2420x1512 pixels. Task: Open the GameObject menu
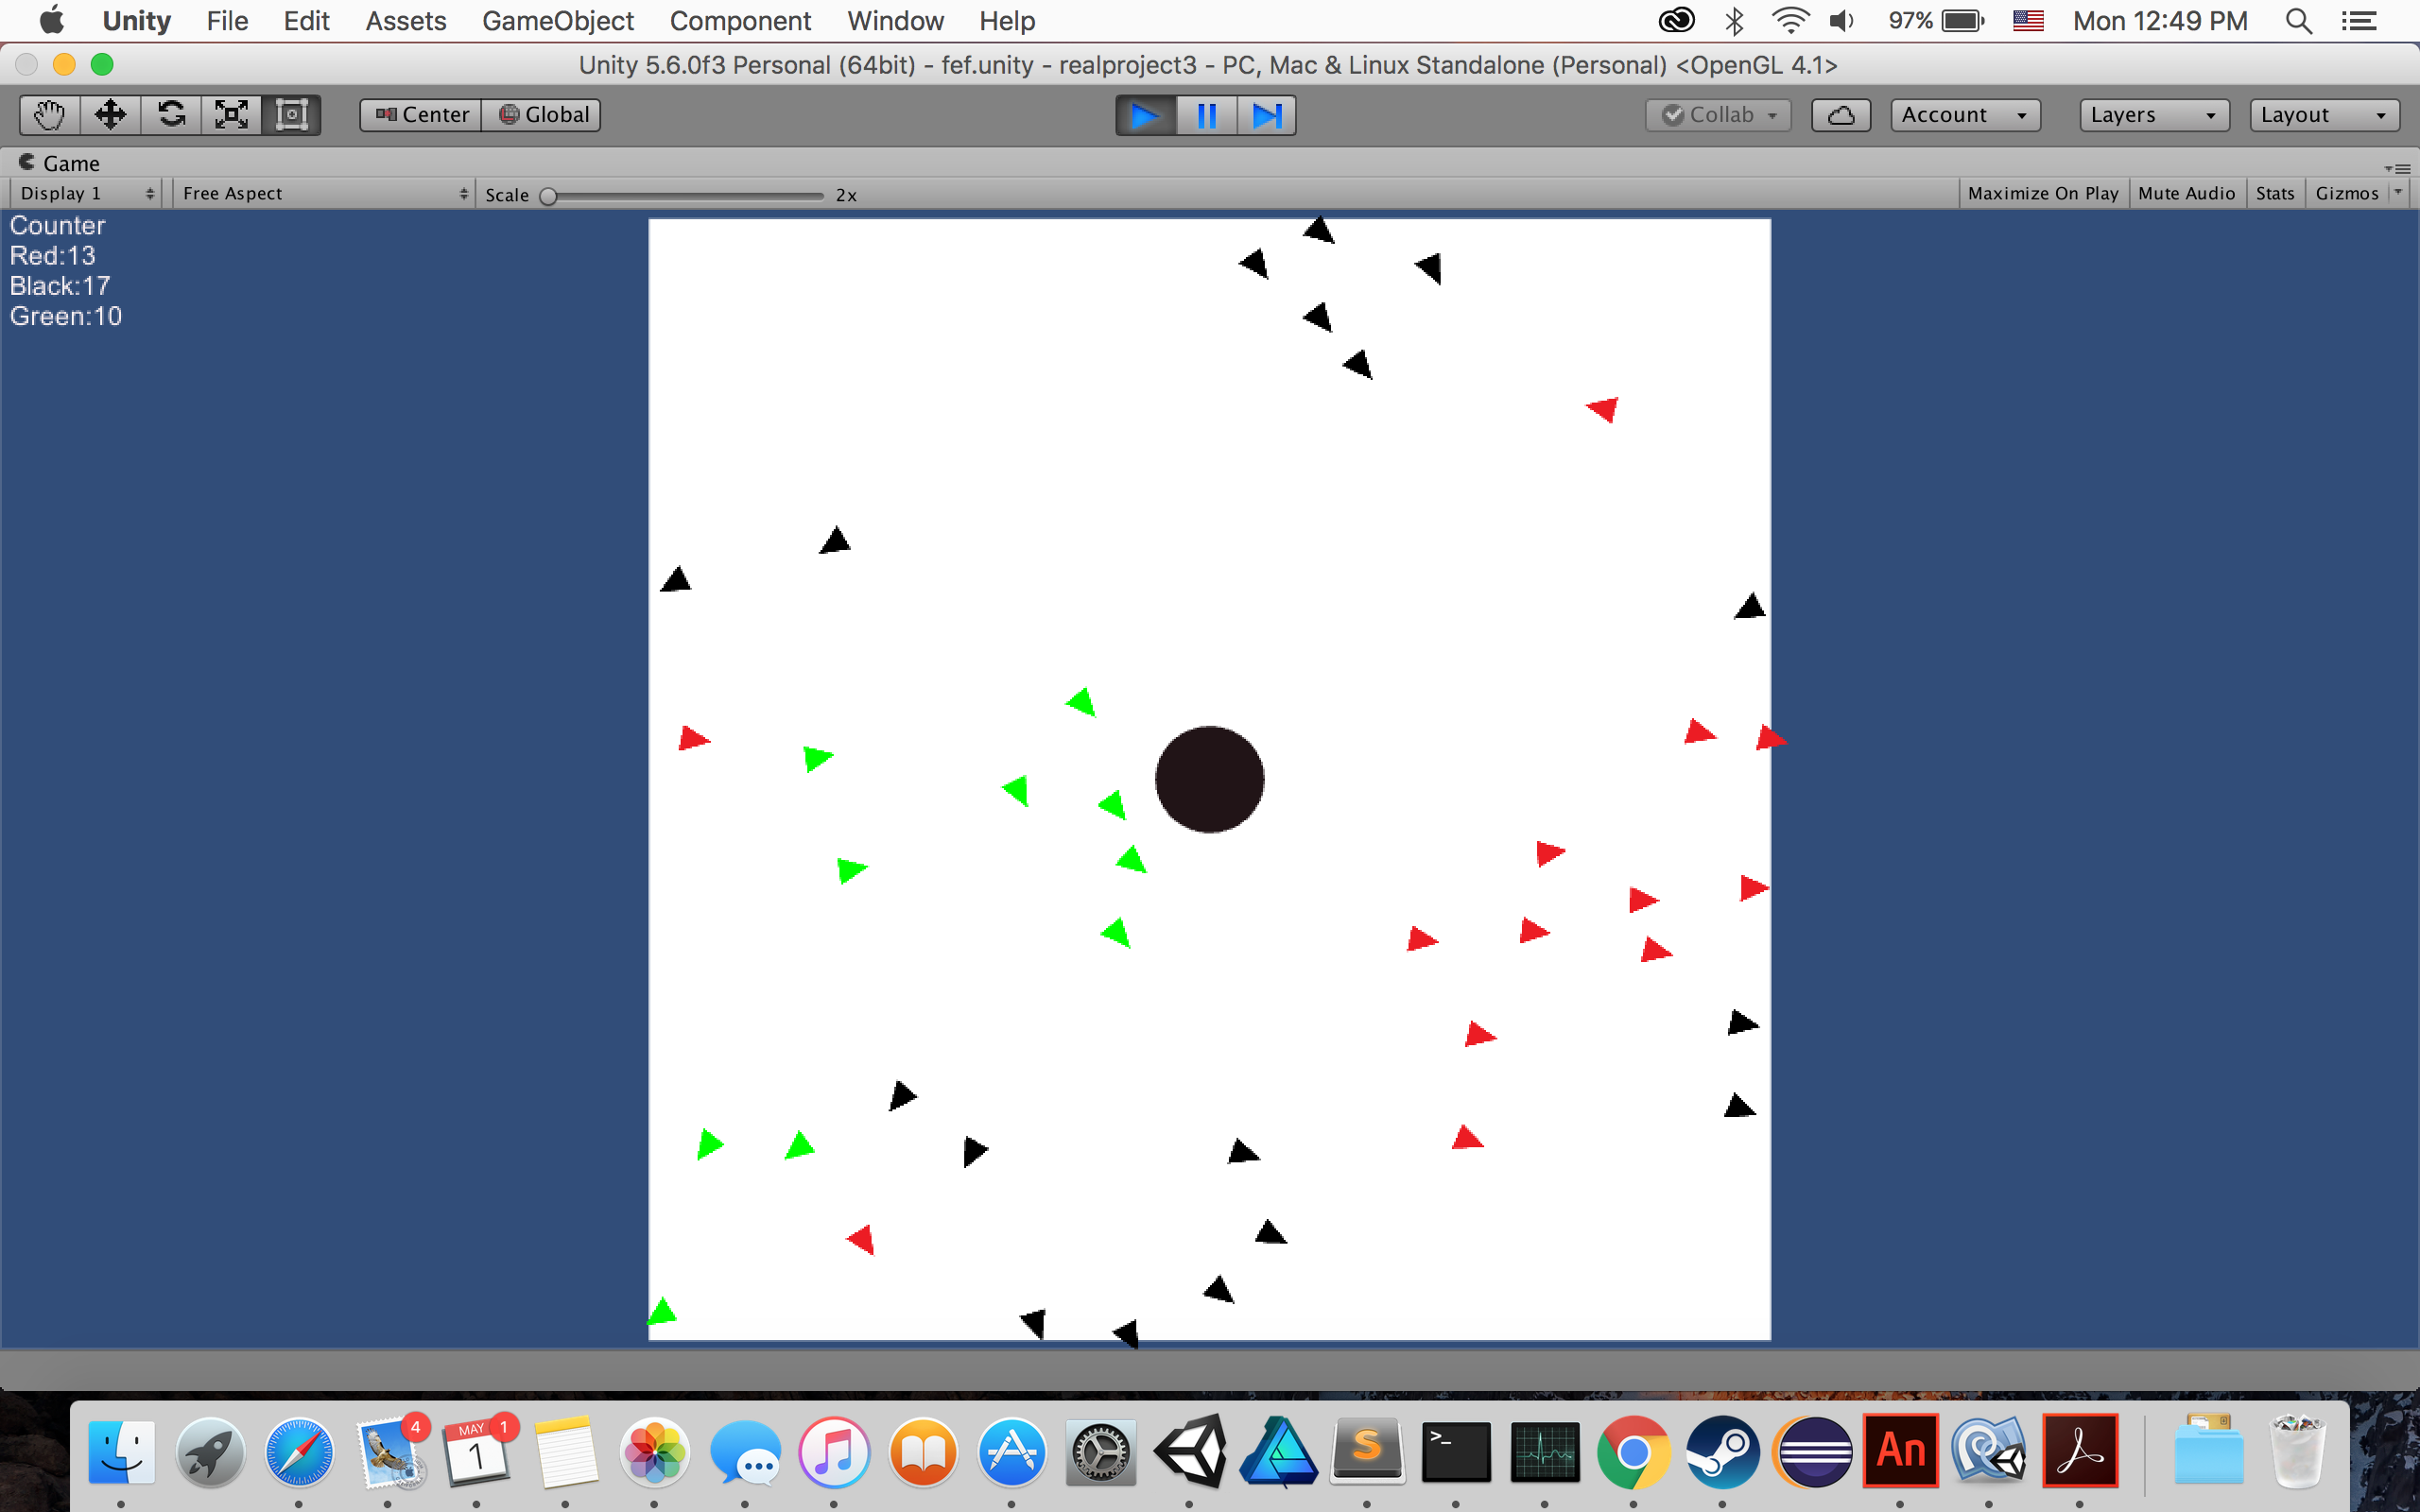coord(557,21)
